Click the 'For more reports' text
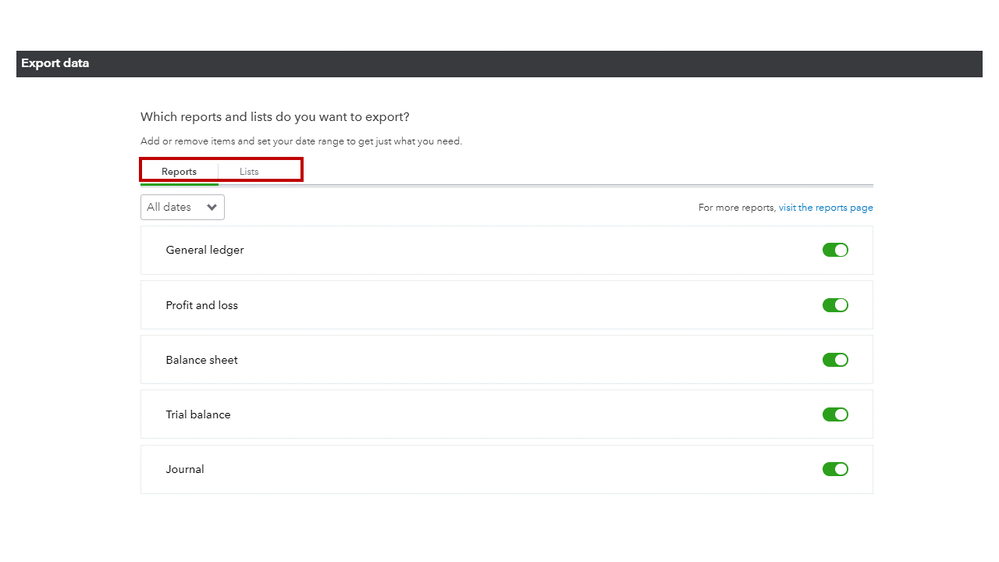 tap(736, 208)
